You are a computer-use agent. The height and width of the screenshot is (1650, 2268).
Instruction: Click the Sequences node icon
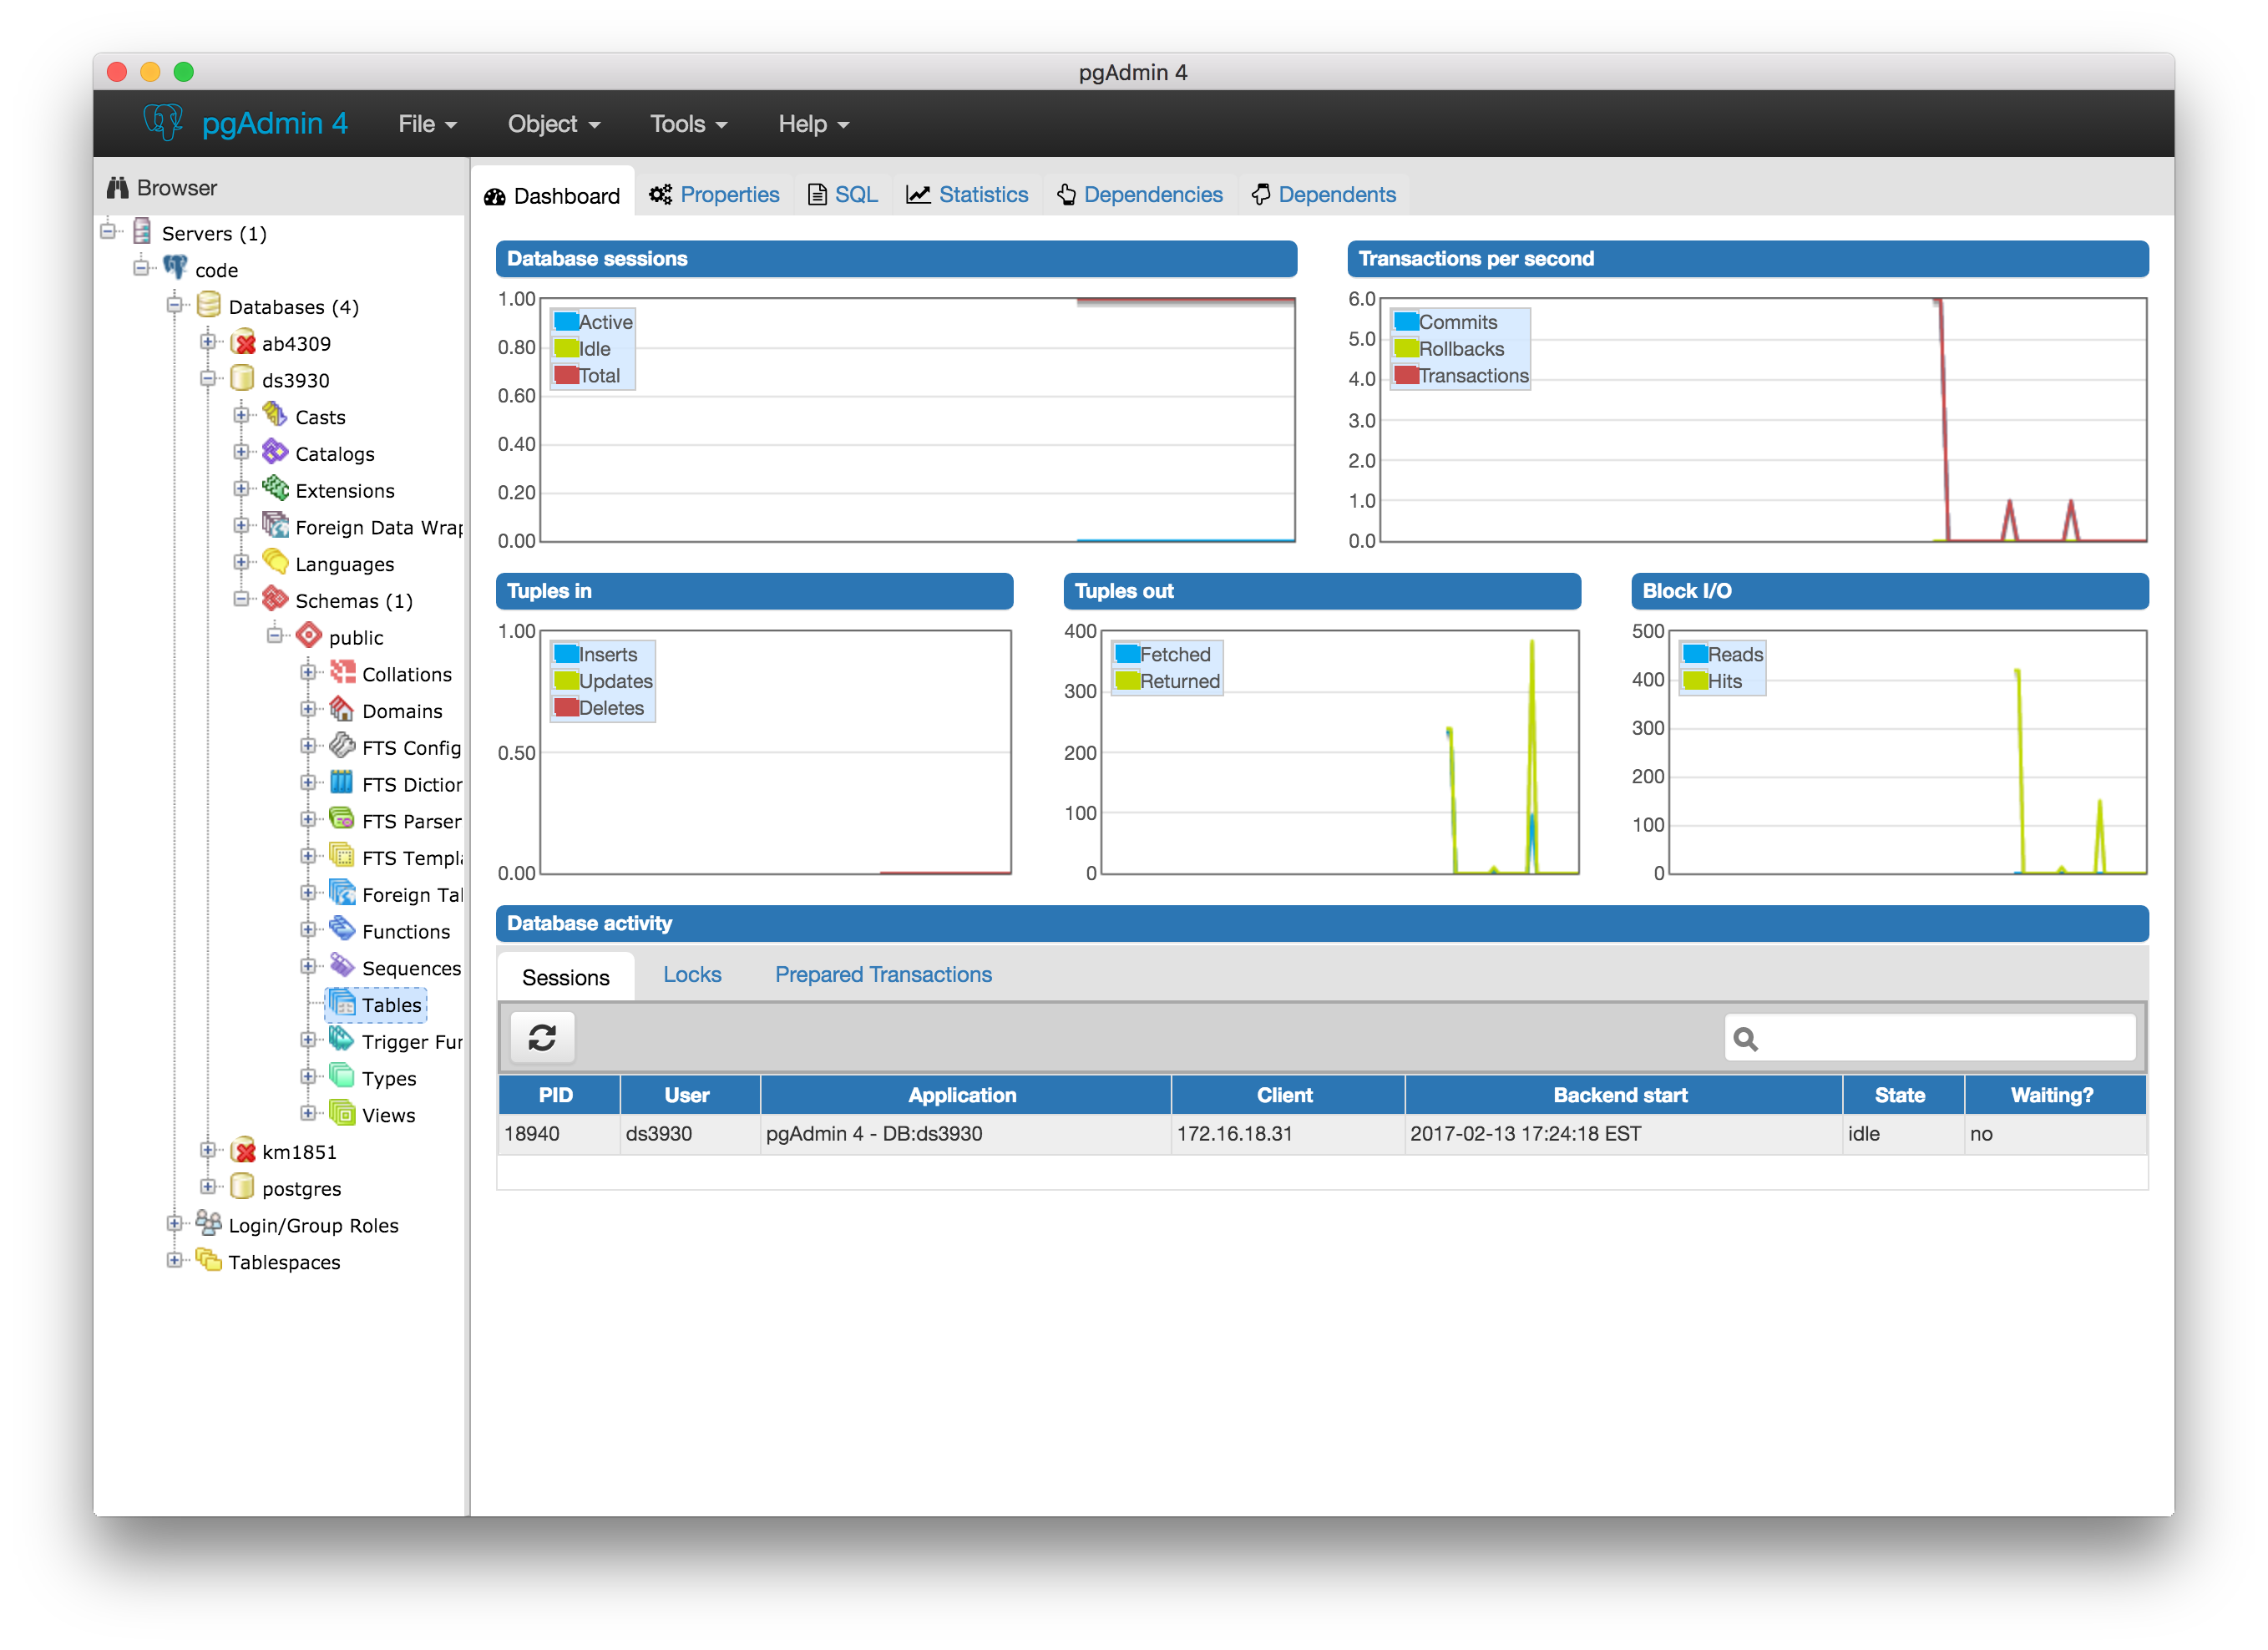(342, 966)
